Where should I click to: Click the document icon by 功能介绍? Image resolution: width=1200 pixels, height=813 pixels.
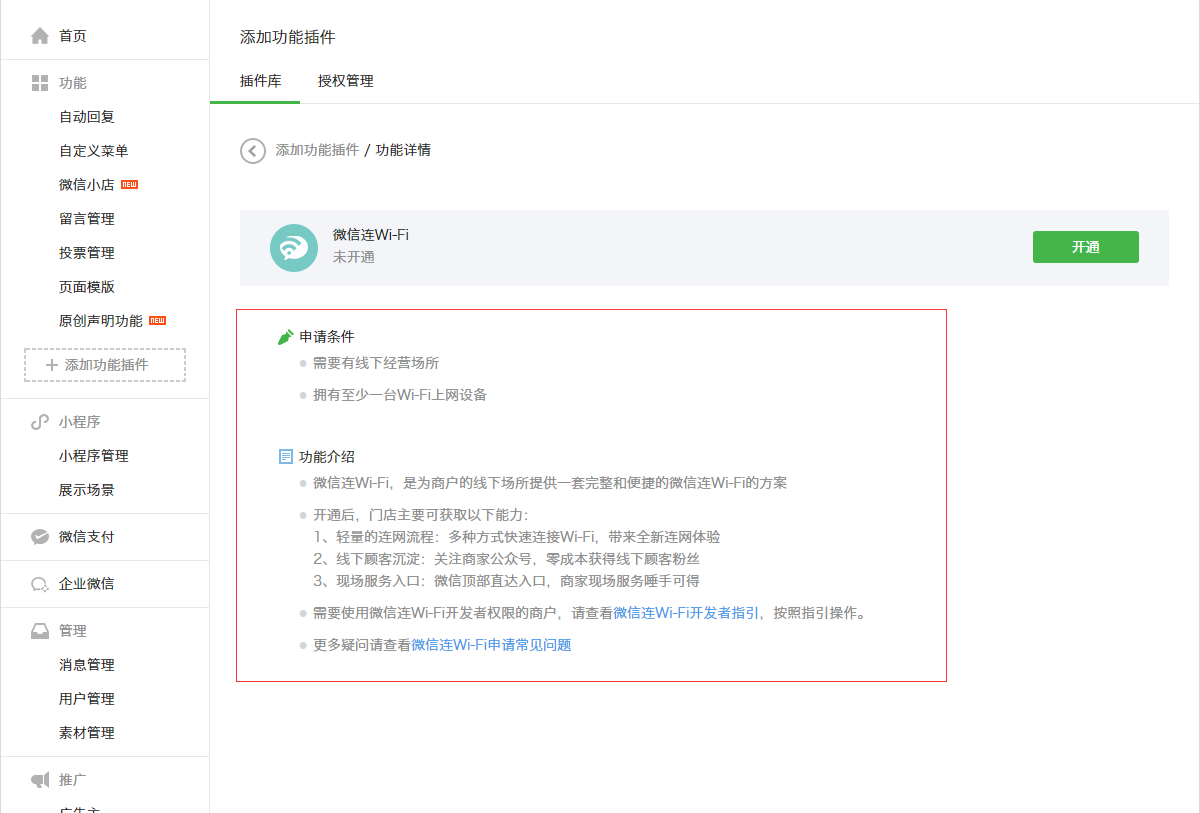pyautogui.click(x=285, y=457)
